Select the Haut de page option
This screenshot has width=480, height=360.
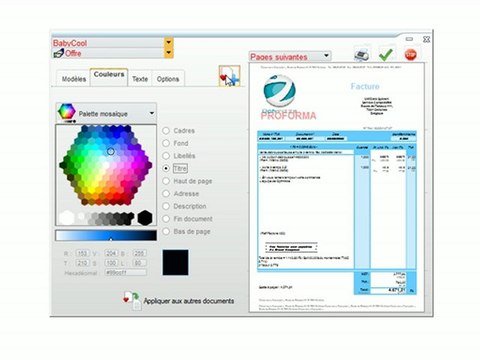[166, 181]
